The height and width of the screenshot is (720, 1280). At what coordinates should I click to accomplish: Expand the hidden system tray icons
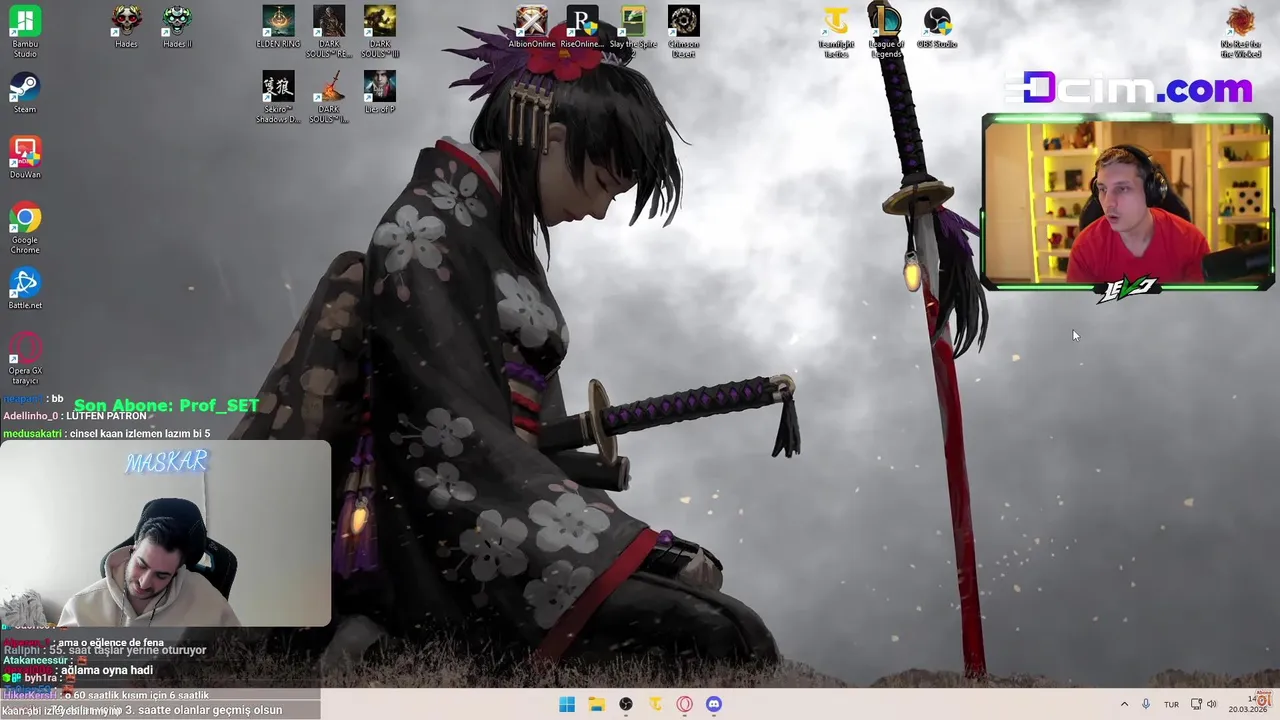click(x=1124, y=705)
